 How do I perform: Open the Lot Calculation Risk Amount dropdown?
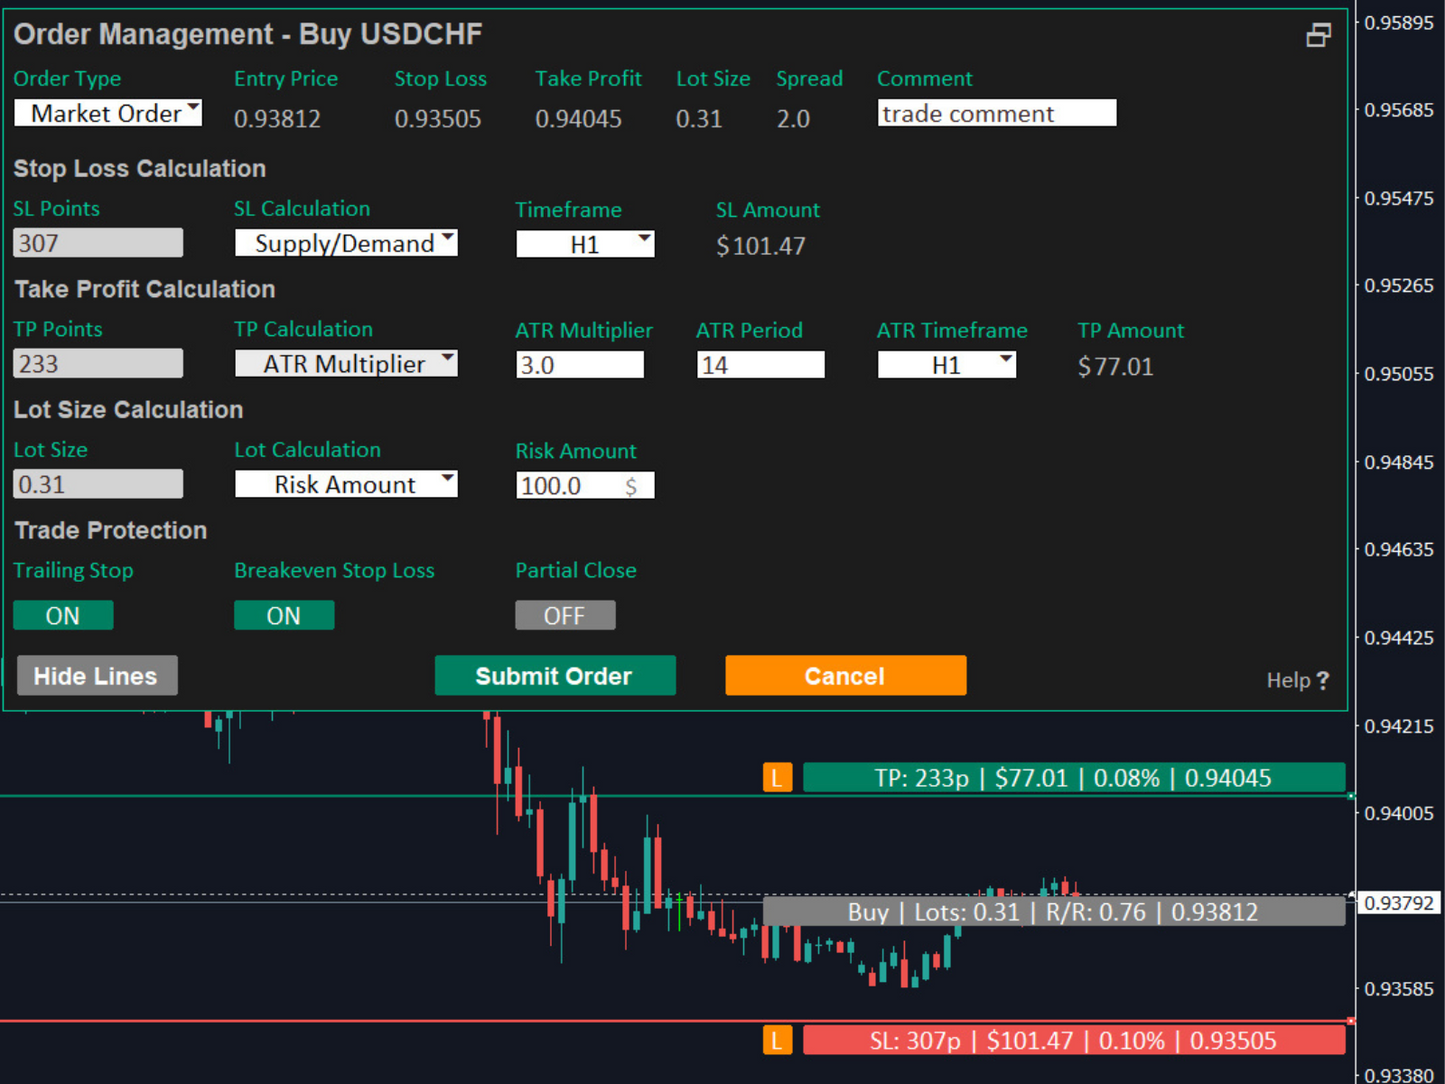(x=346, y=484)
